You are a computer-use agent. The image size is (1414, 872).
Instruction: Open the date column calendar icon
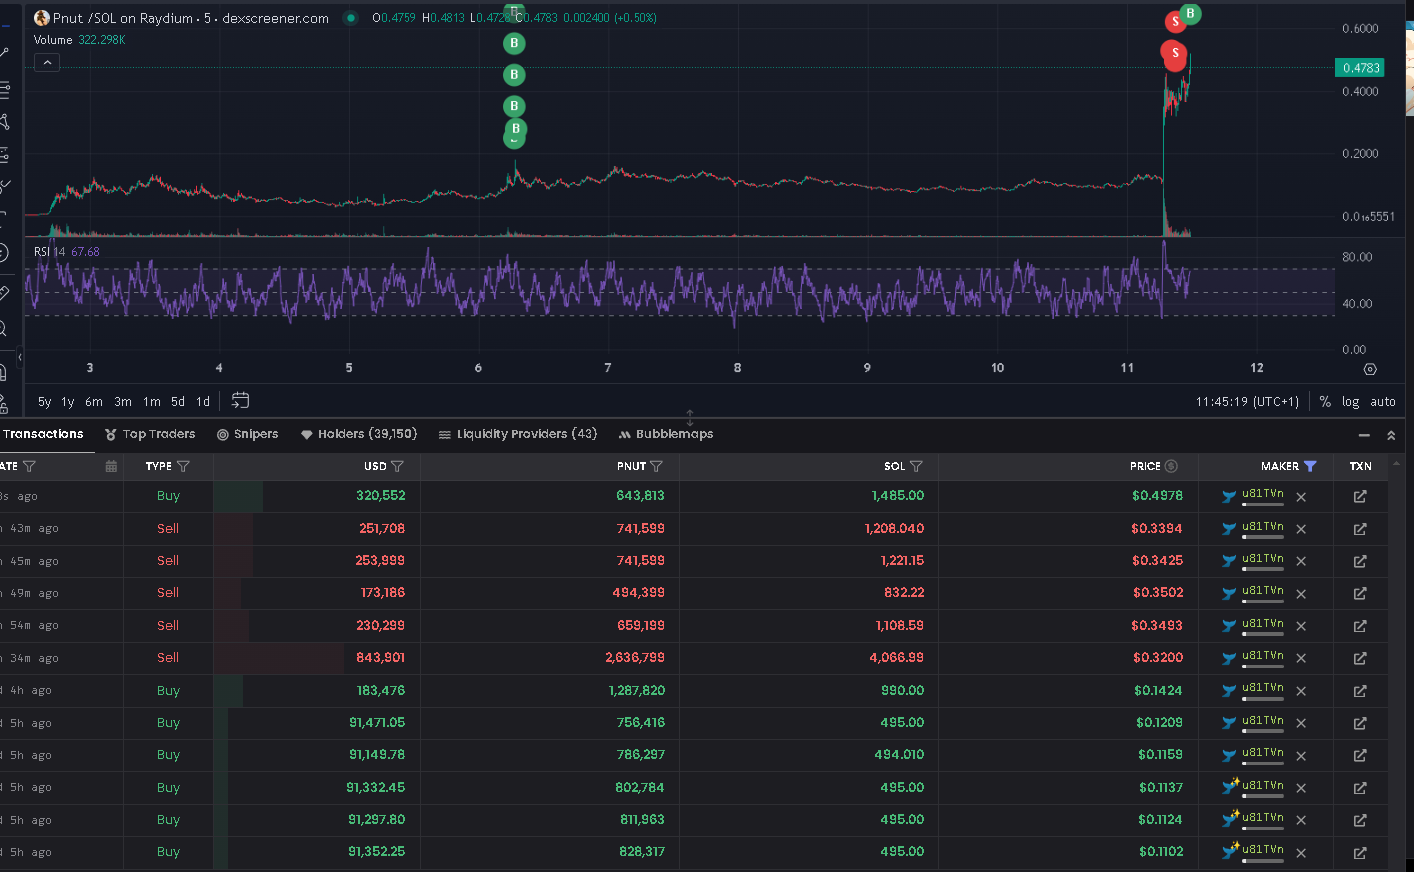pyautogui.click(x=111, y=466)
